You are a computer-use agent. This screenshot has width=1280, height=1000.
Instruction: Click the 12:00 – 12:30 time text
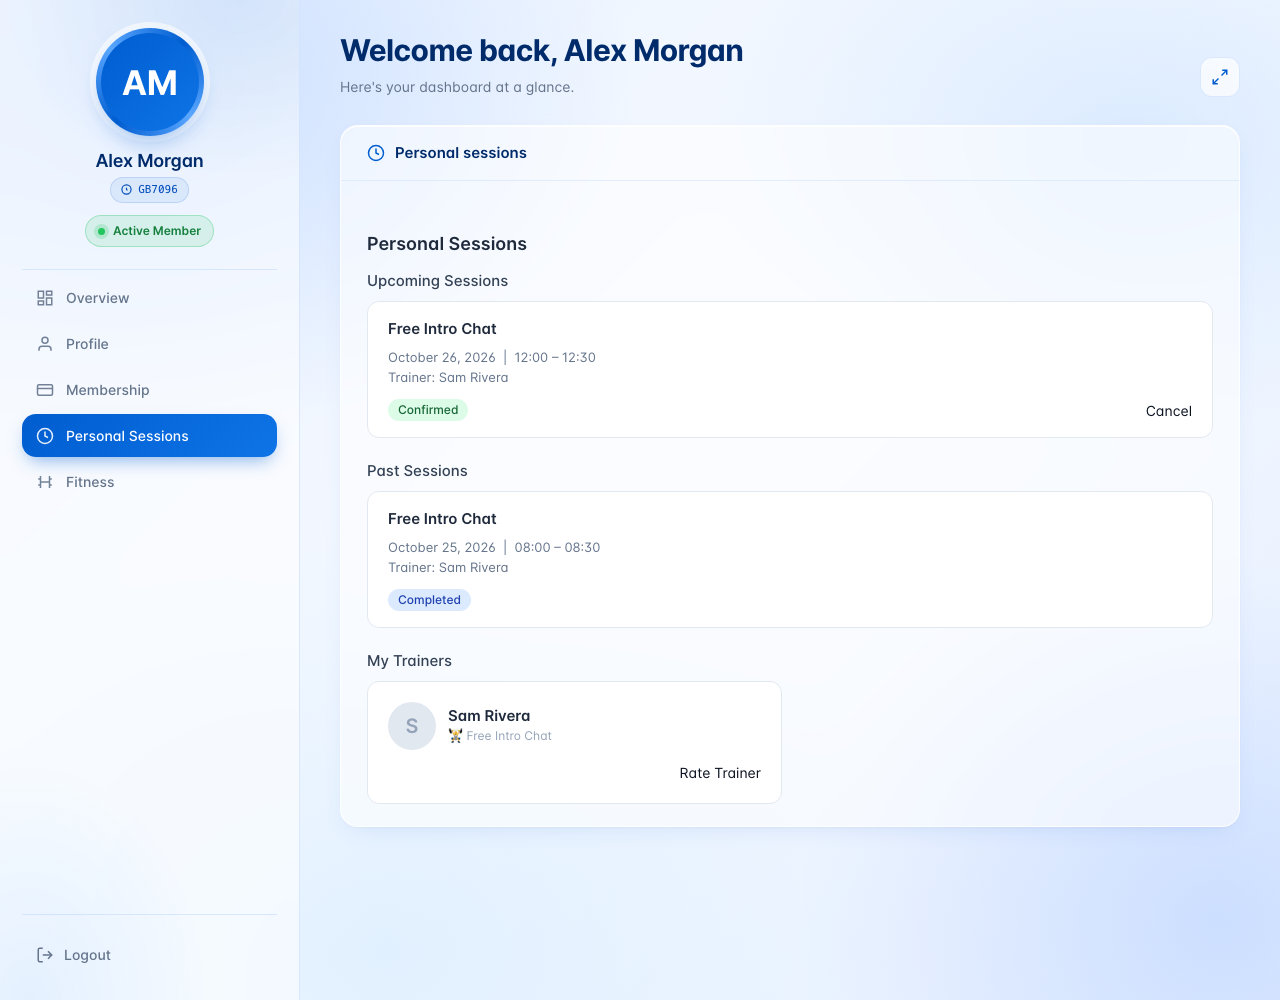[555, 357]
